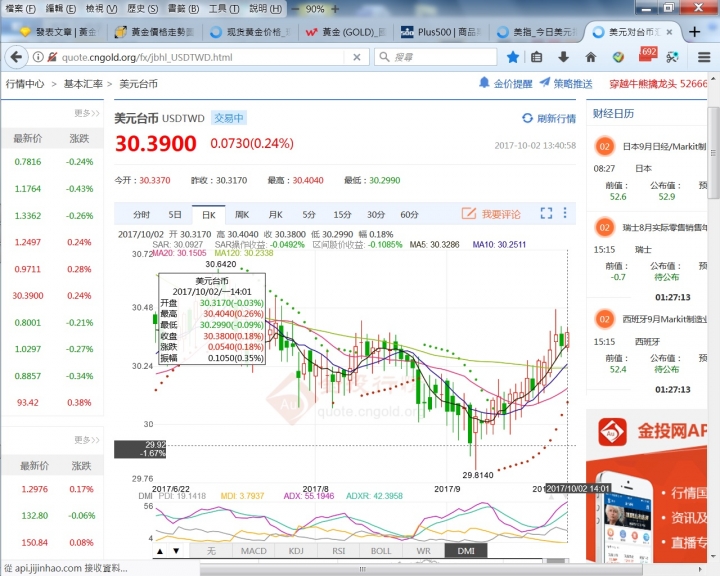Image resolution: width=720 pixels, height=576 pixels.
Task: Enable the MACD indicator
Action: pos(254,550)
